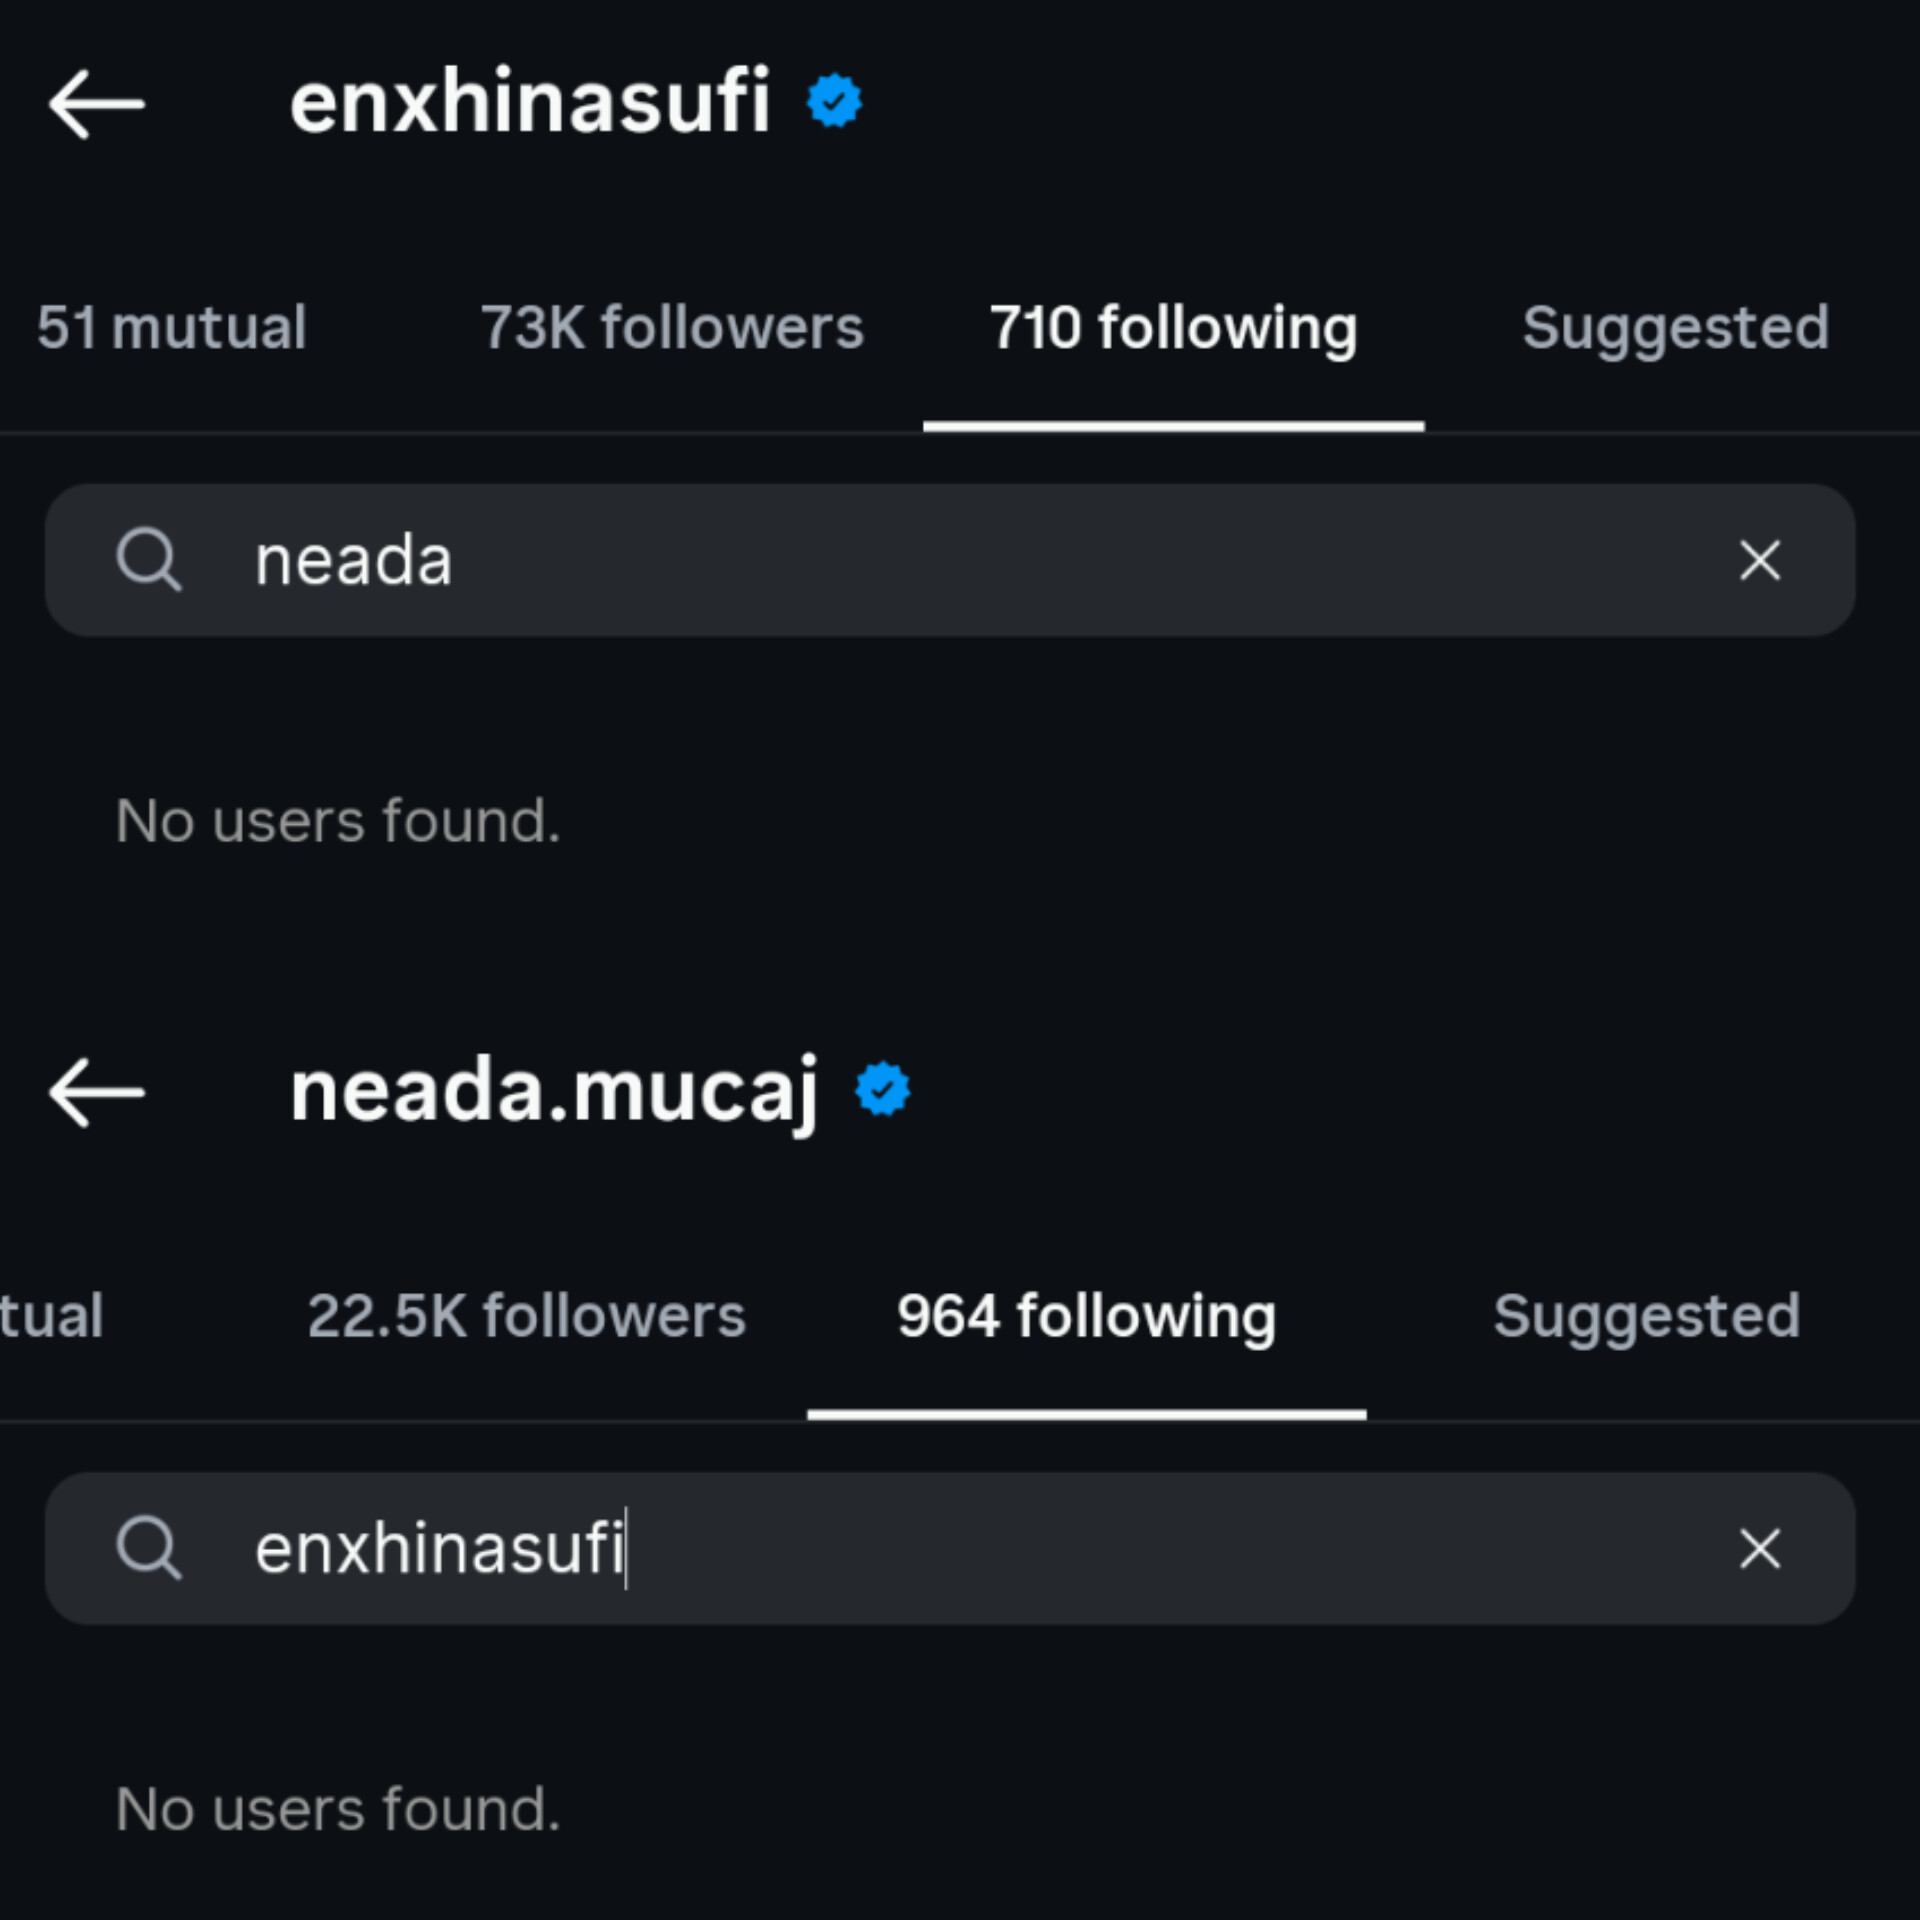Image resolution: width=1920 pixels, height=1920 pixels.
Task: Switch to the 22.5K followers tab
Action: coord(526,1316)
